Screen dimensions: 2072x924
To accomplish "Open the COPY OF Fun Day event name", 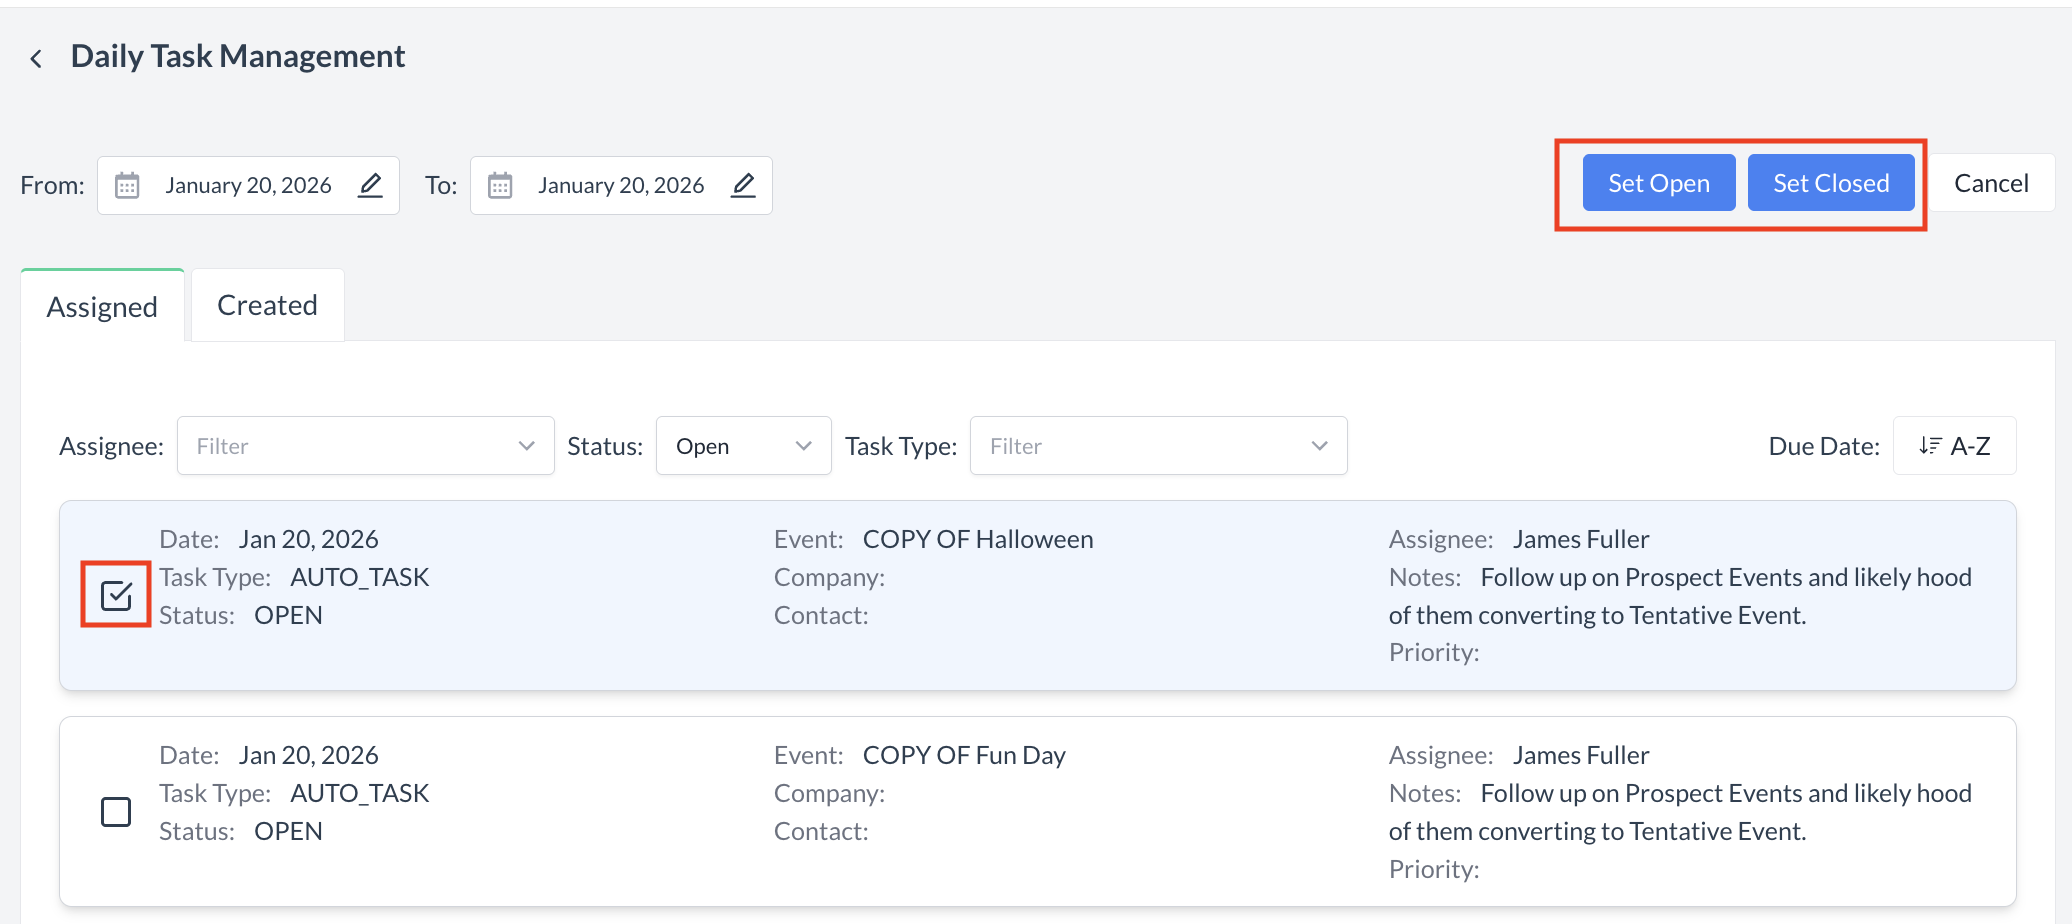I will (x=963, y=756).
